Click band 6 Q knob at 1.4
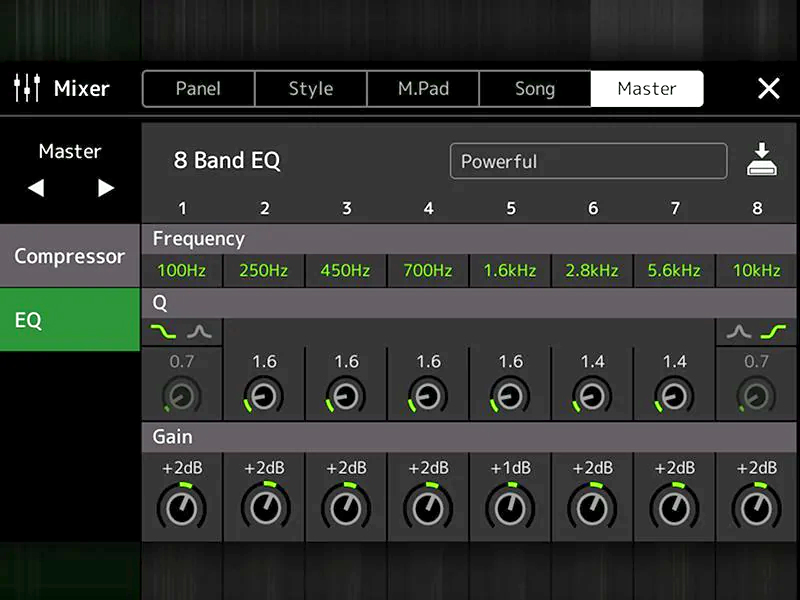This screenshot has height=600, width=800. click(x=592, y=395)
